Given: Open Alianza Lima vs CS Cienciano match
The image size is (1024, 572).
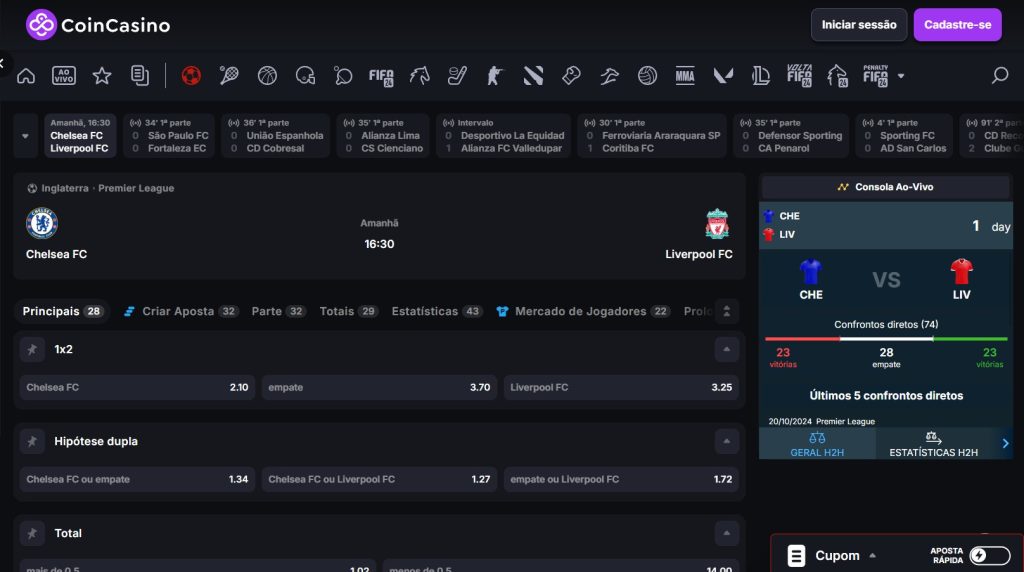Looking at the screenshot, I should pos(383,136).
